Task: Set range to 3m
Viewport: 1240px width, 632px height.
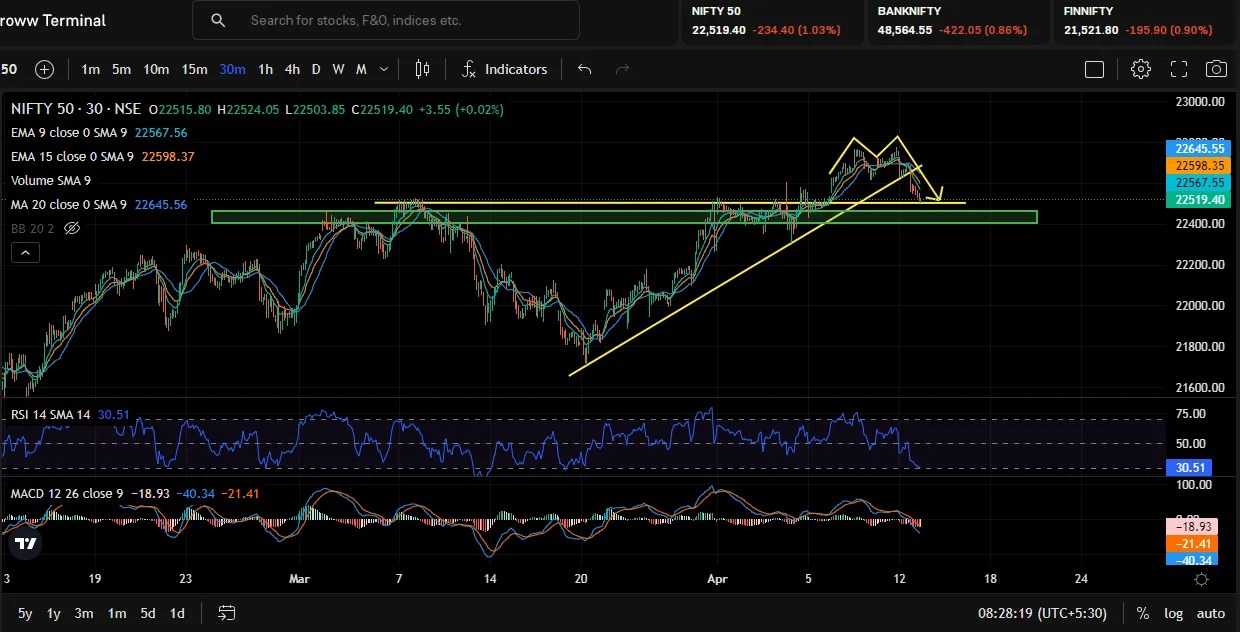Action: click(x=84, y=613)
